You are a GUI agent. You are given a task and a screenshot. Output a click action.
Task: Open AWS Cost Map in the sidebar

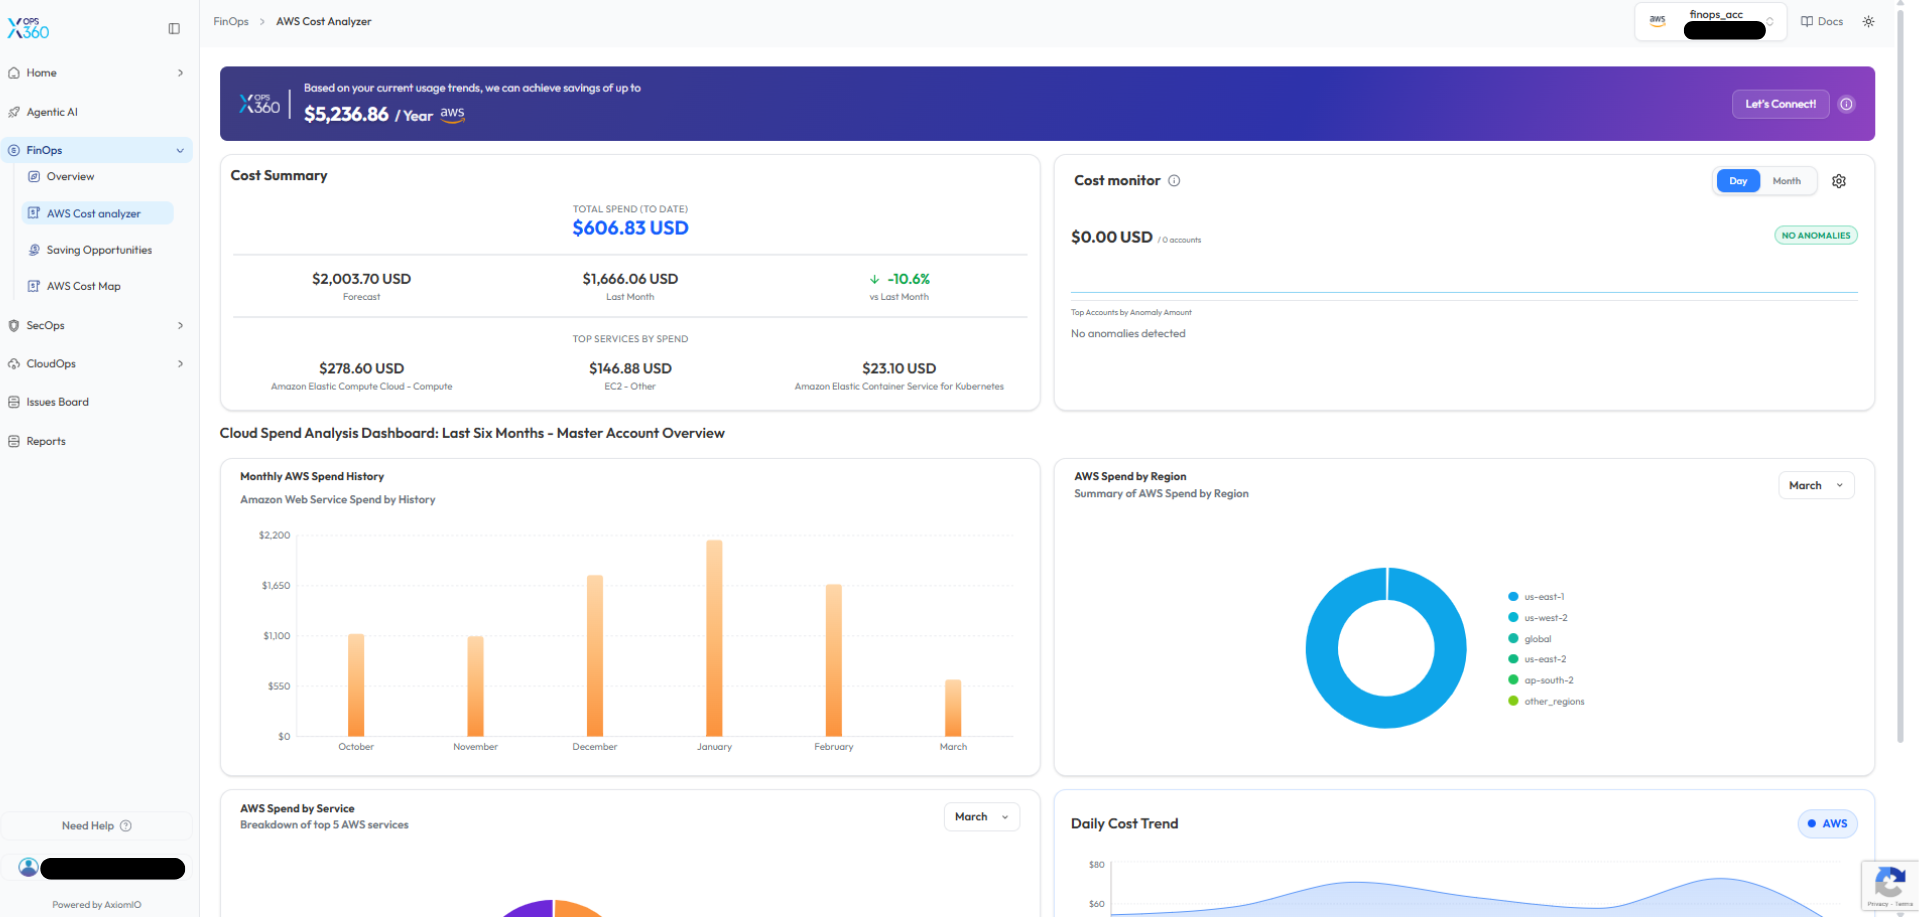point(83,287)
